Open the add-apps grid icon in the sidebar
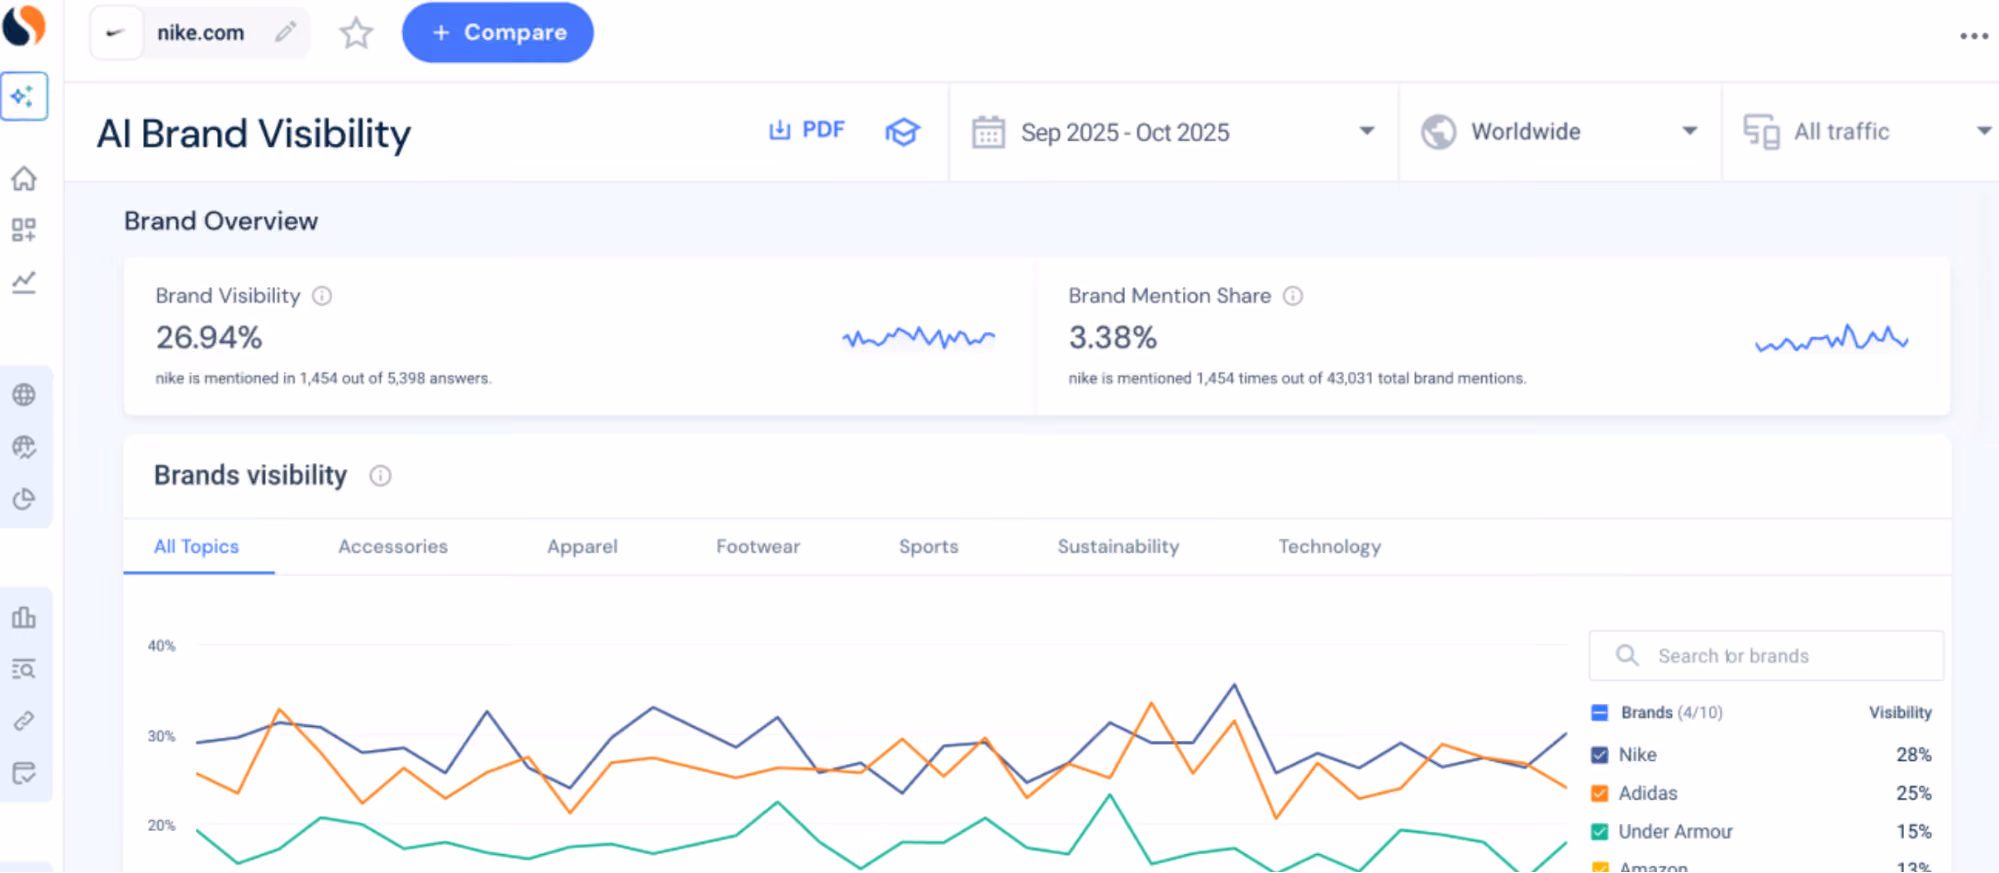 [24, 230]
